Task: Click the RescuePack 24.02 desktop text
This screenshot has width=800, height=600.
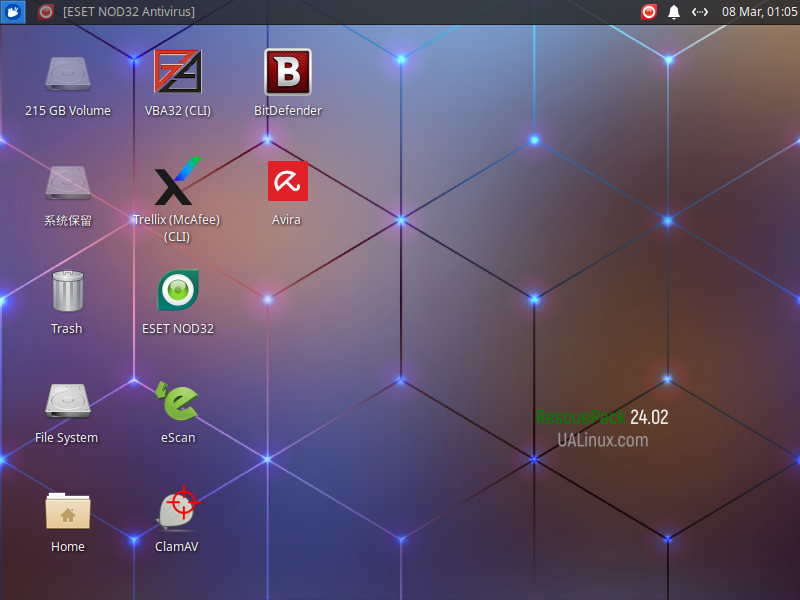Action: pyautogui.click(x=602, y=417)
